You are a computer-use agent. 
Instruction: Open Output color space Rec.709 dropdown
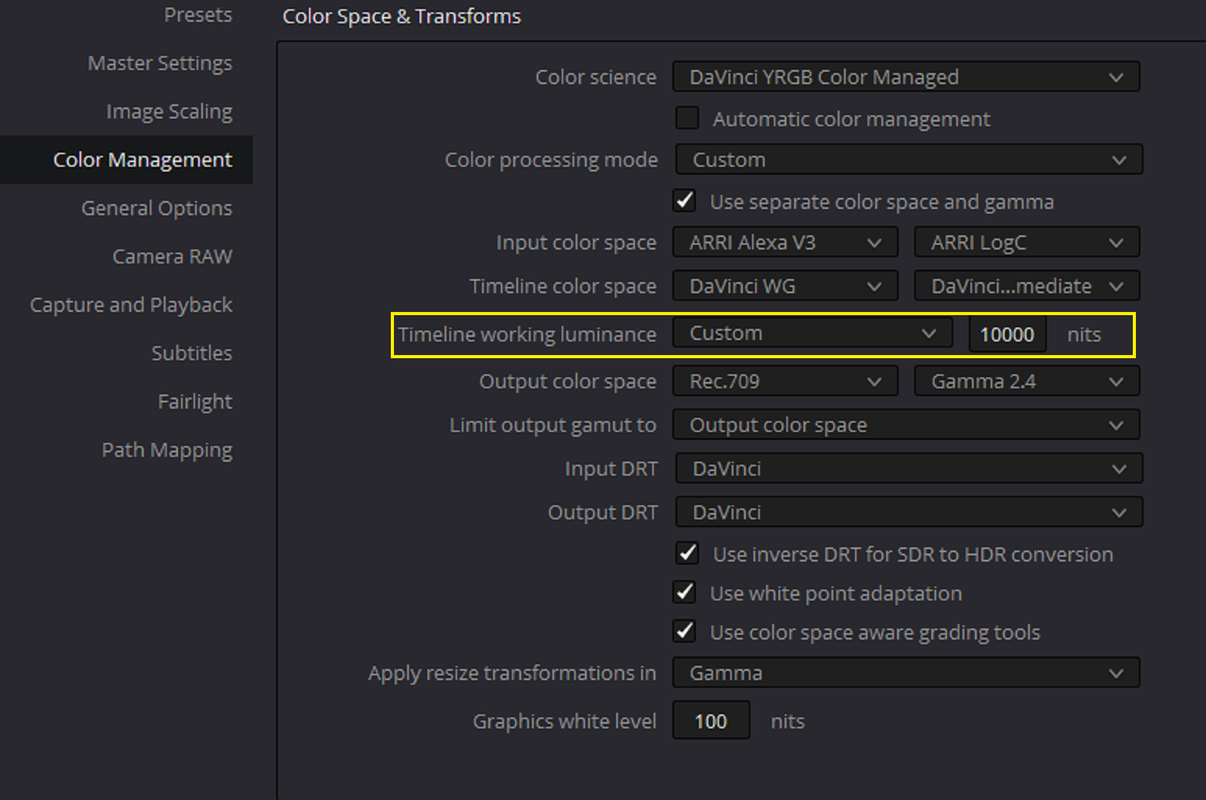(x=785, y=381)
